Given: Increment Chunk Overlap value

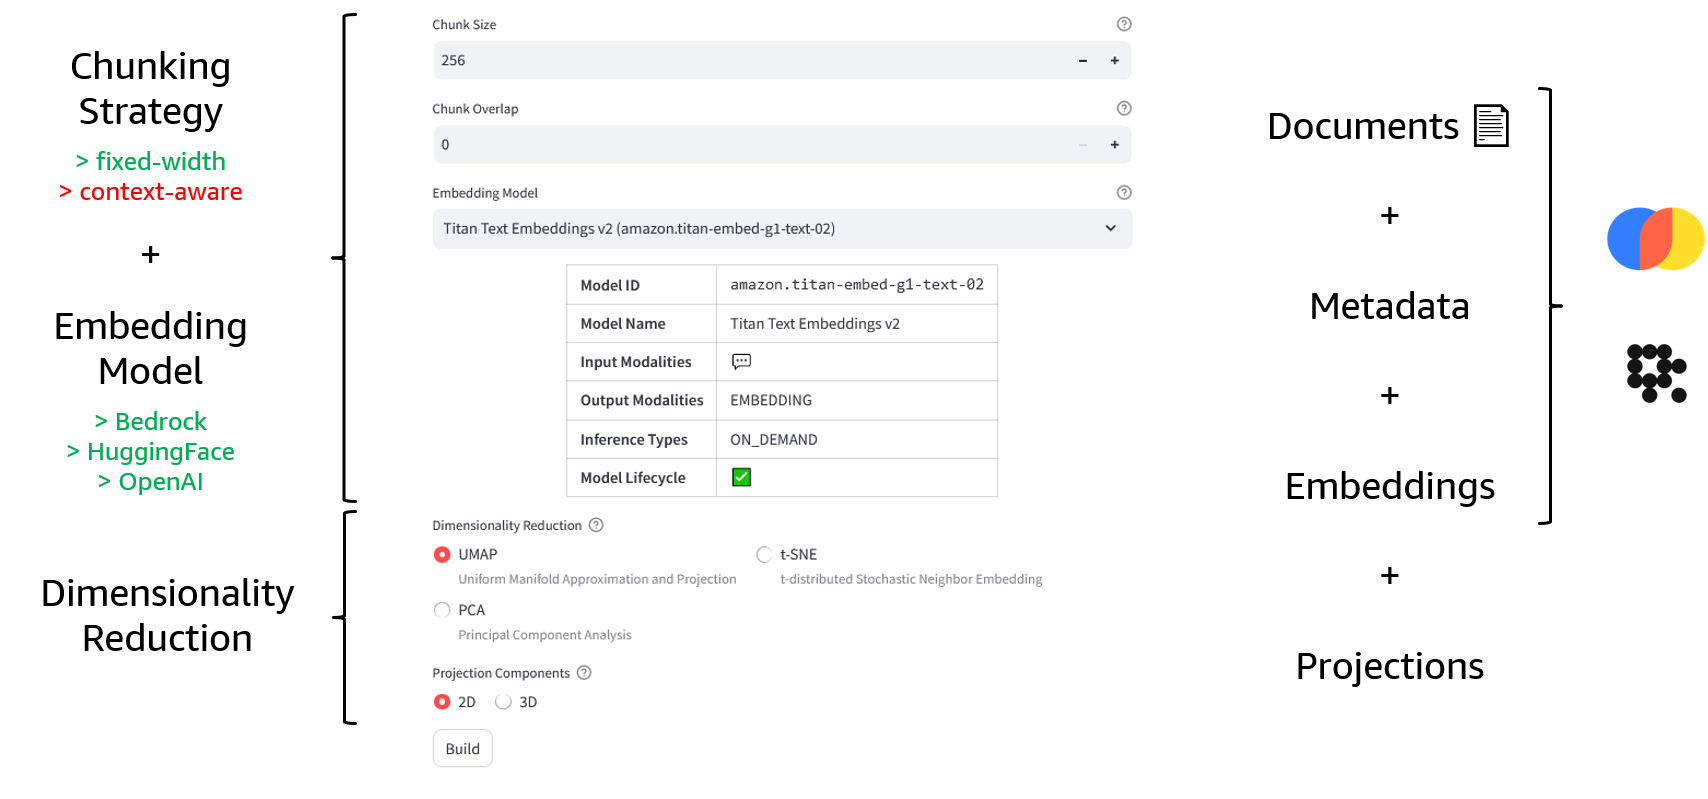Looking at the screenshot, I should coord(1114,144).
